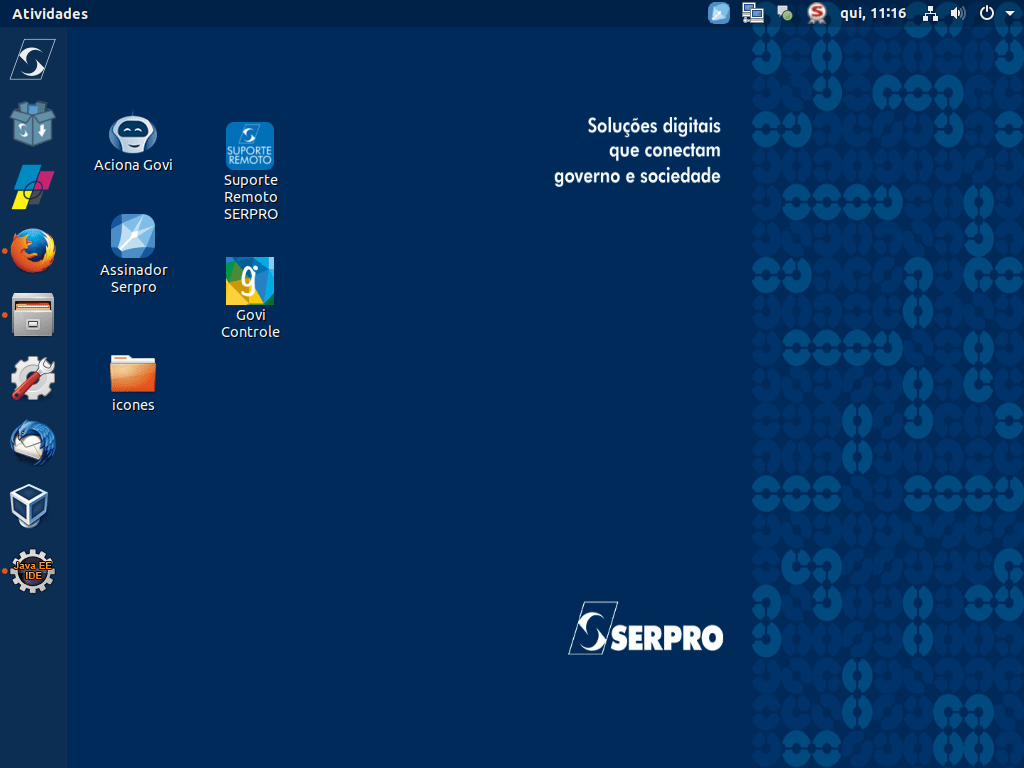Select the 'icones' folder label
Screen dimensions: 1024x768
coord(133,405)
